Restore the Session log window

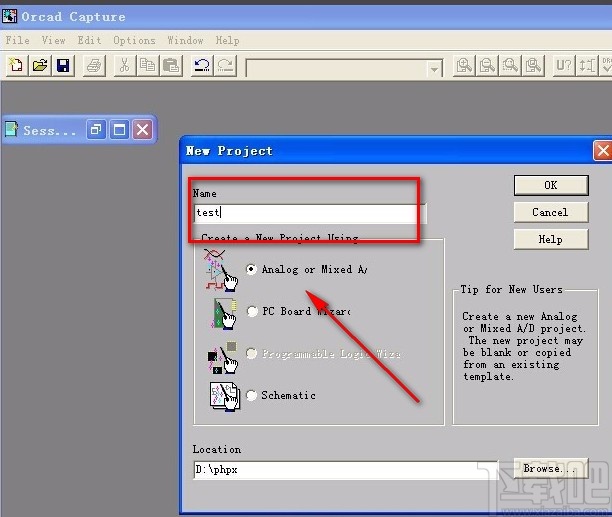coord(96,129)
